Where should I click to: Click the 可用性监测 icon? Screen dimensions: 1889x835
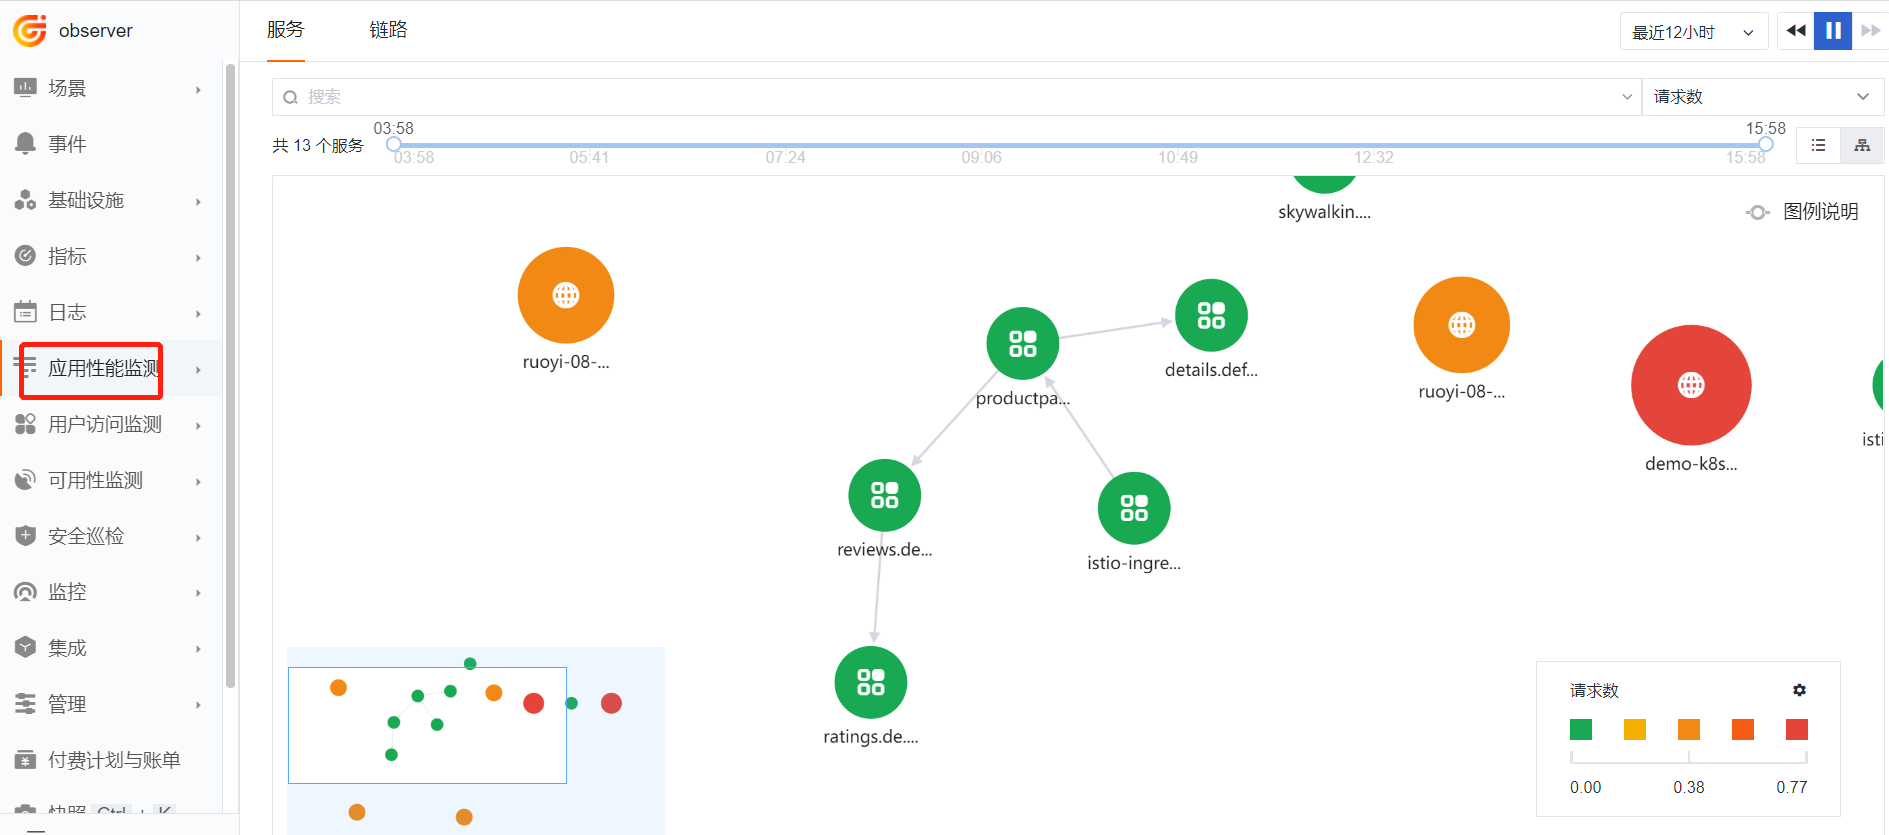pos(26,480)
